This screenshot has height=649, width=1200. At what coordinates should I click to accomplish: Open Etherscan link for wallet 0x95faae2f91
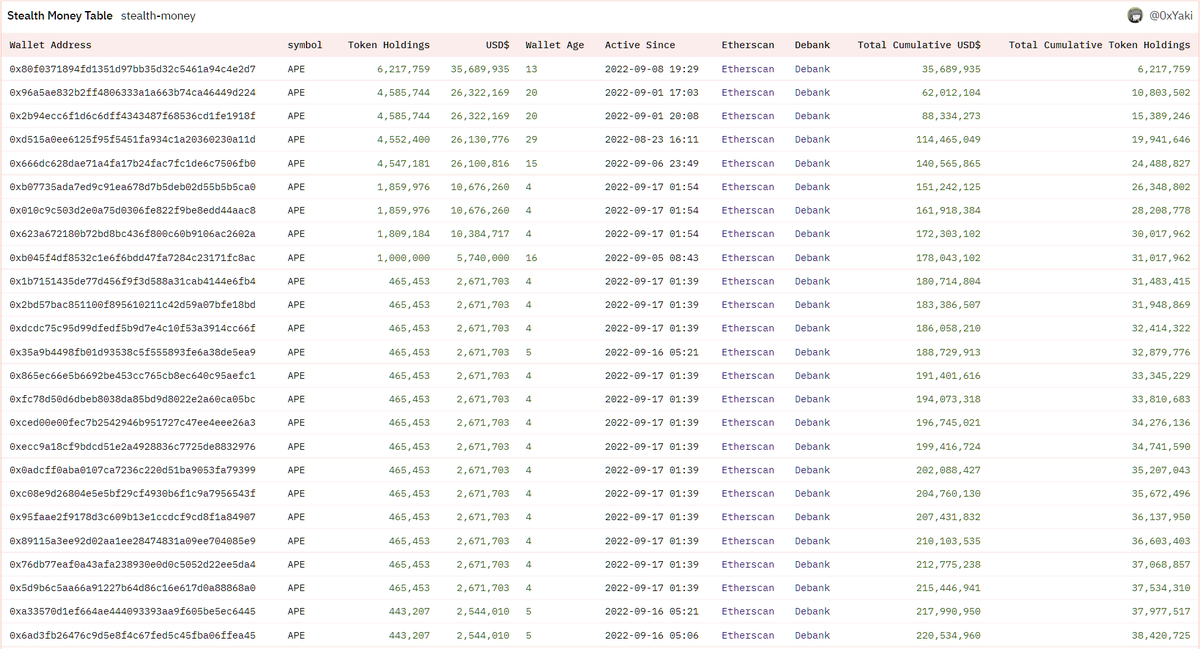tap(748, 517)
